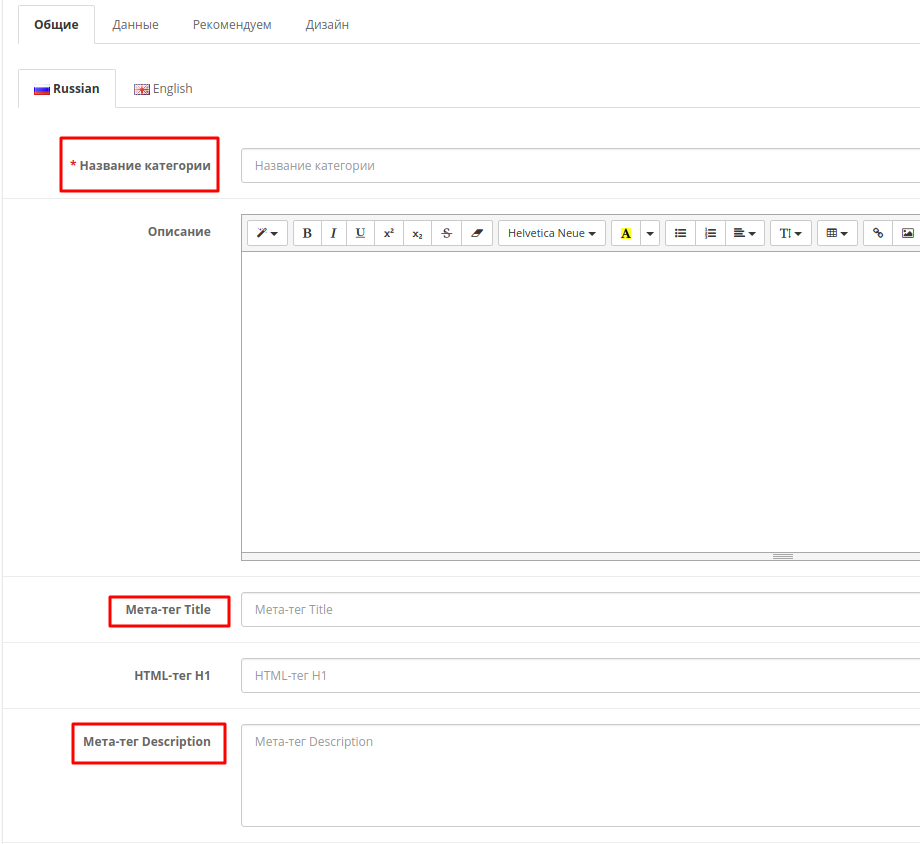The image size is (920, 844).
Task: Apply italic formatting in the editor
Action: tap(333, 233)
